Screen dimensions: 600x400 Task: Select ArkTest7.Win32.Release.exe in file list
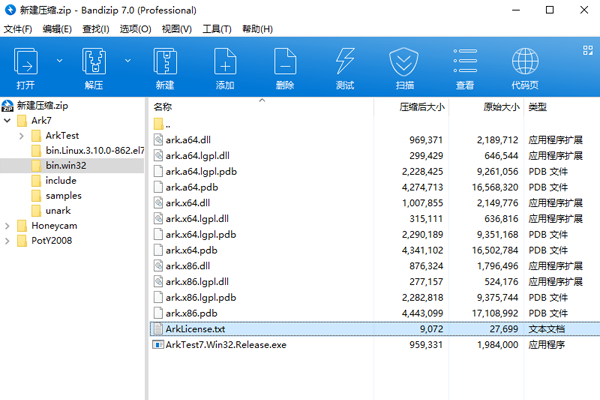[225, 344]
